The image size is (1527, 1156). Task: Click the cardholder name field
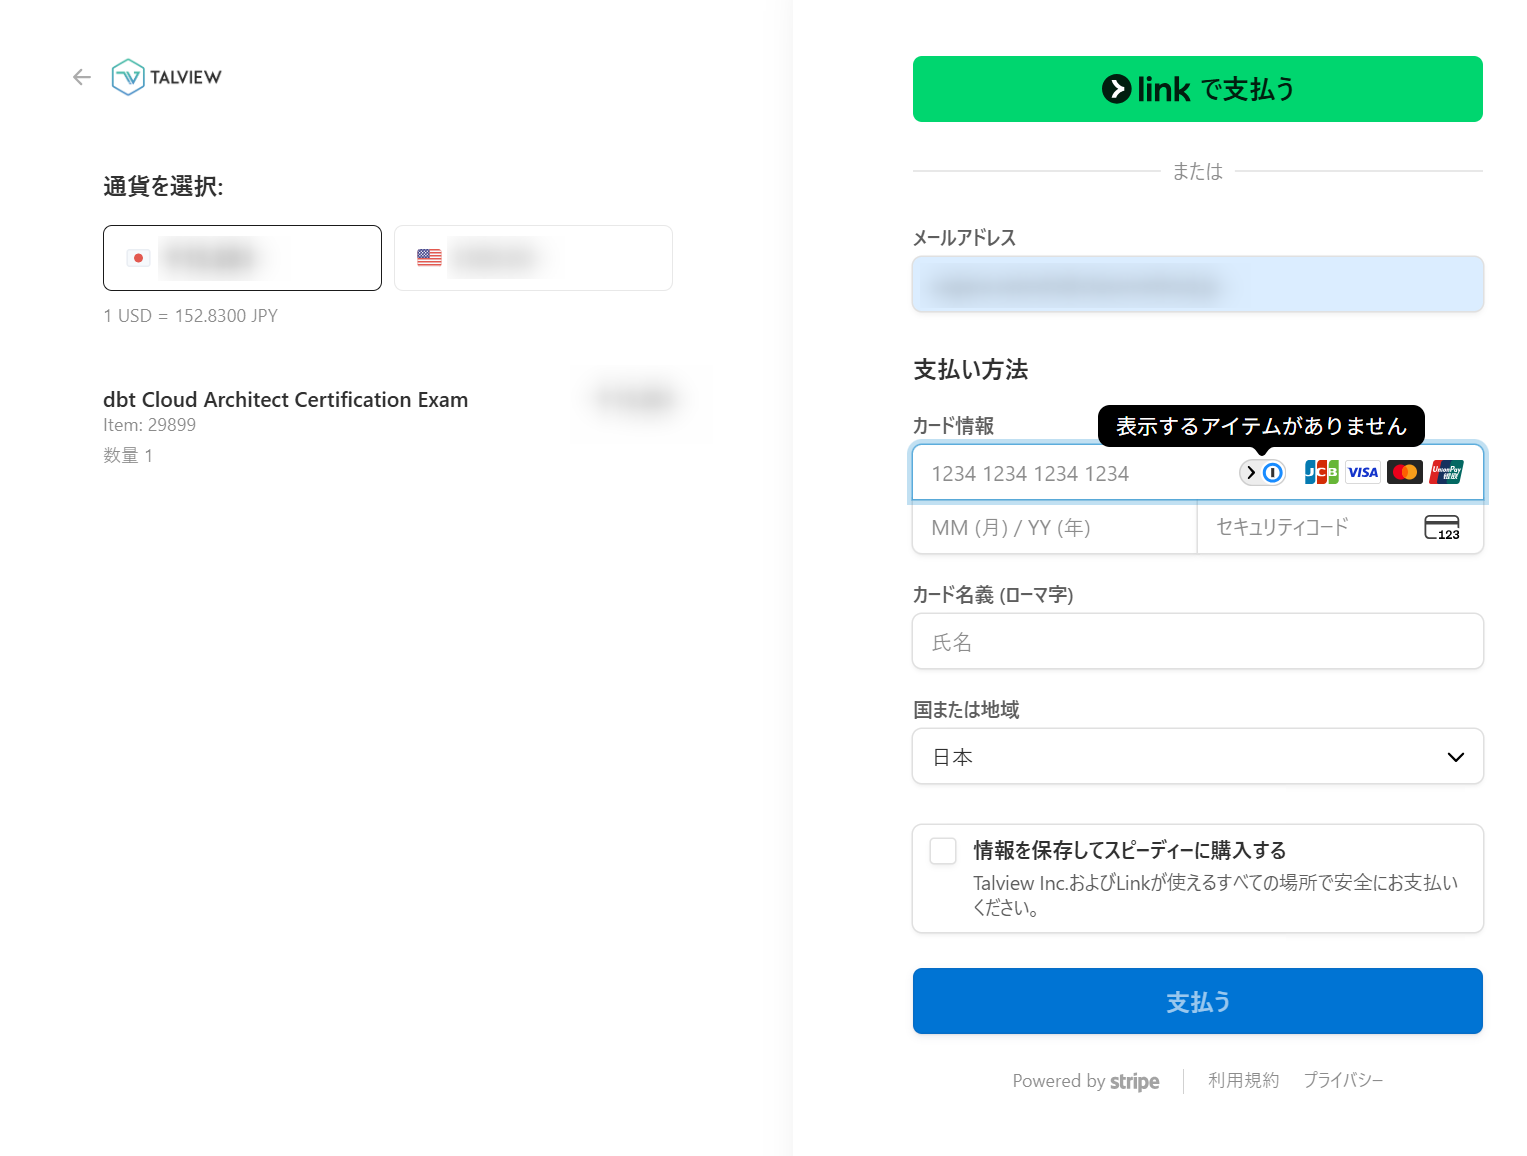pos(1197,641)
